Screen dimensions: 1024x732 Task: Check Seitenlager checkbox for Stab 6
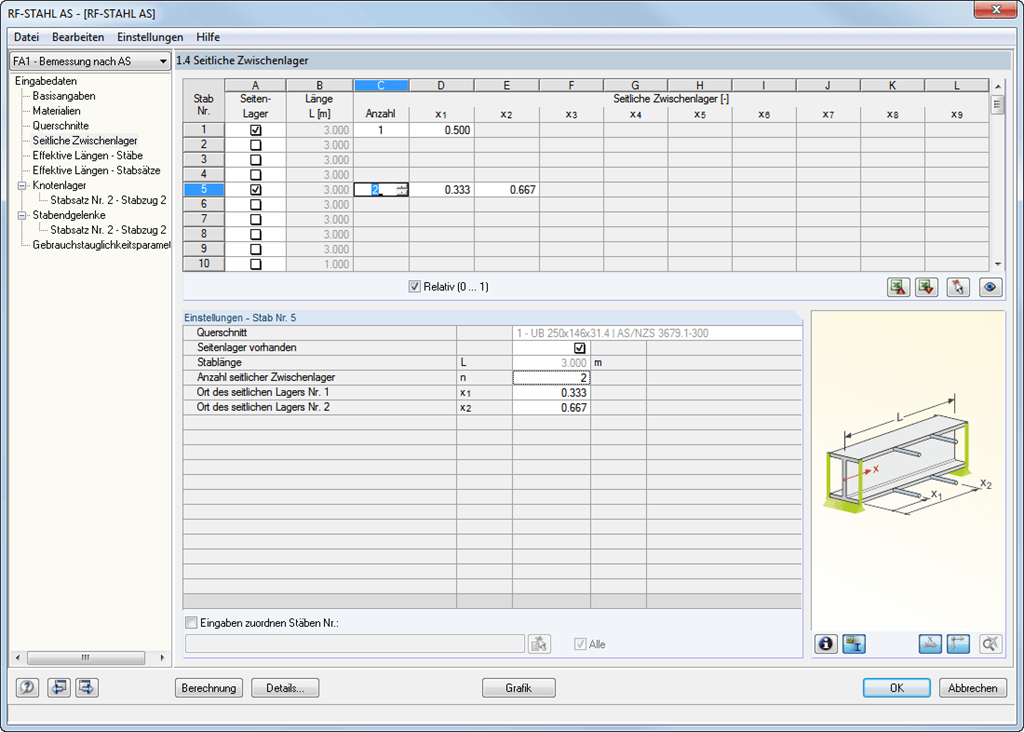point(255,205)
